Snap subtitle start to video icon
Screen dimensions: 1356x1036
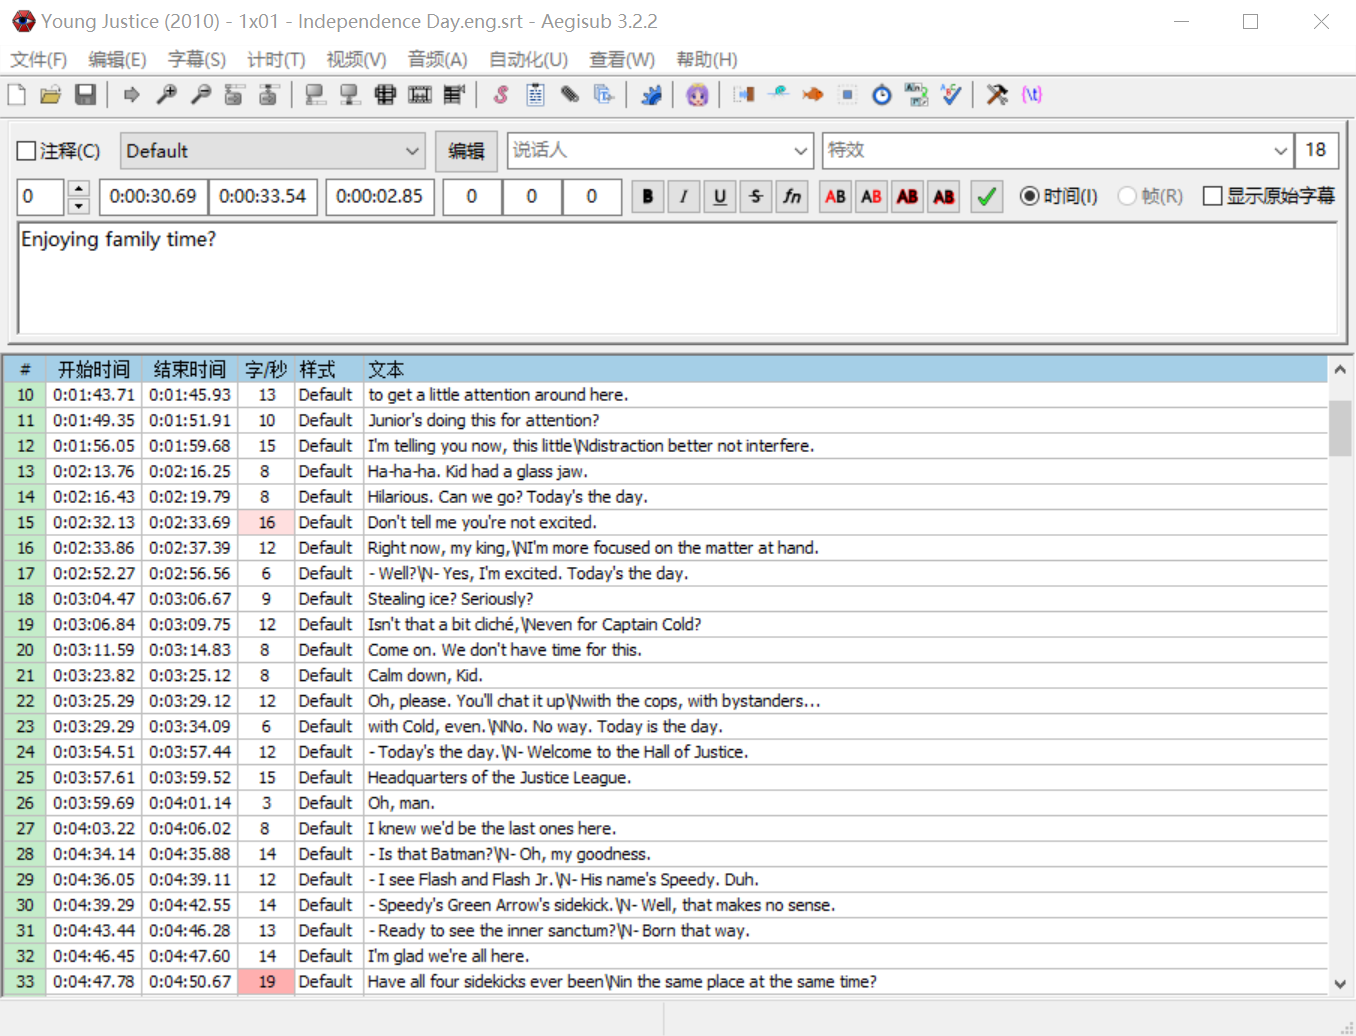[316, 95]
